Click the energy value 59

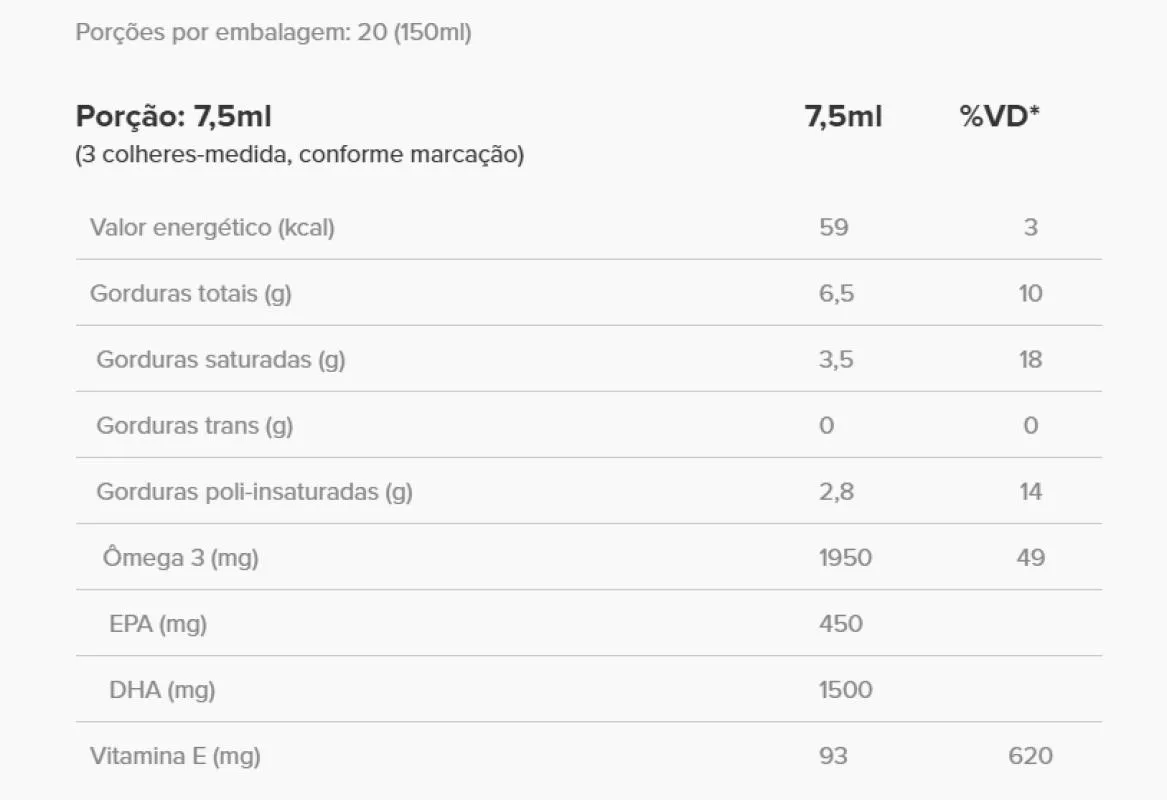click(833, 227)
